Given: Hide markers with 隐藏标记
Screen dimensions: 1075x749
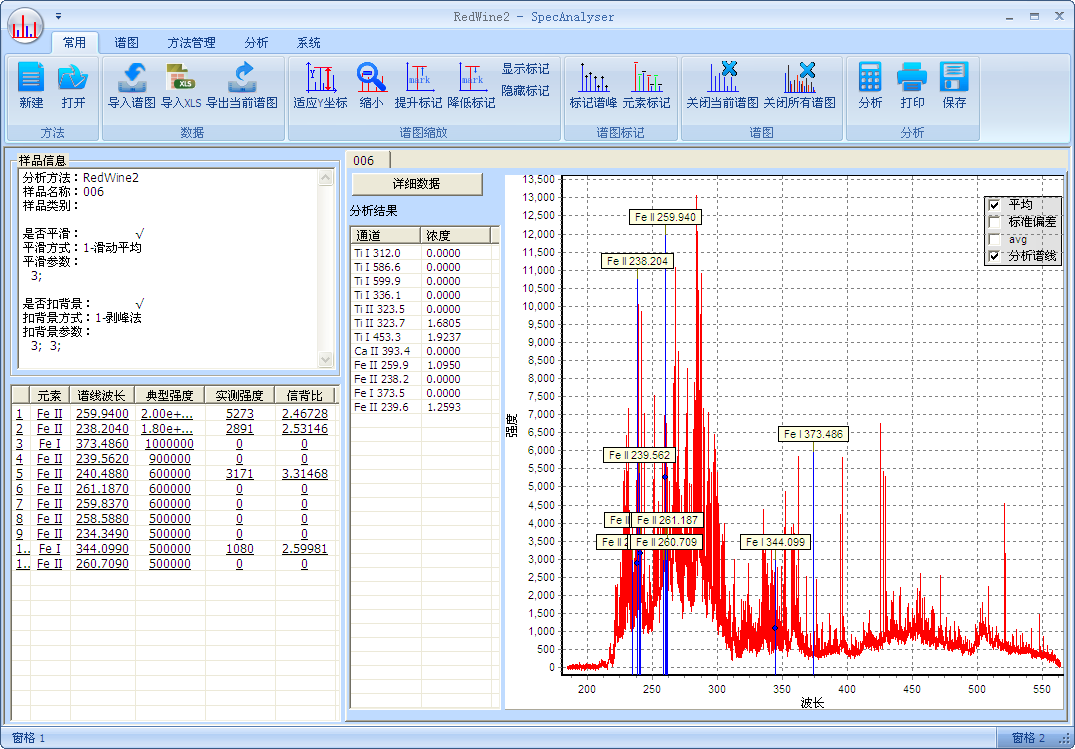Looking at the screenshot, I should [x=525, y=91].
